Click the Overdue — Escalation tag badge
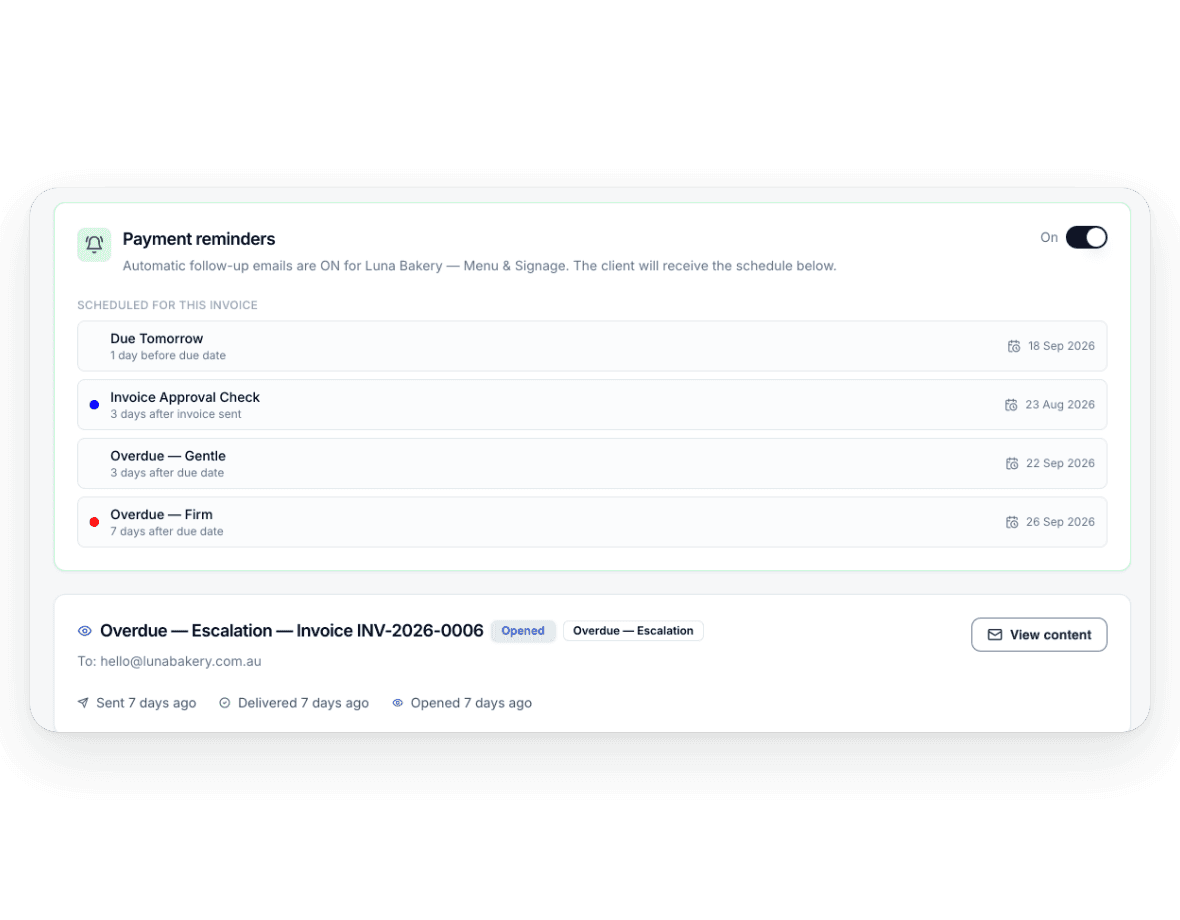The image size is (1180, 920). (633, 631)
